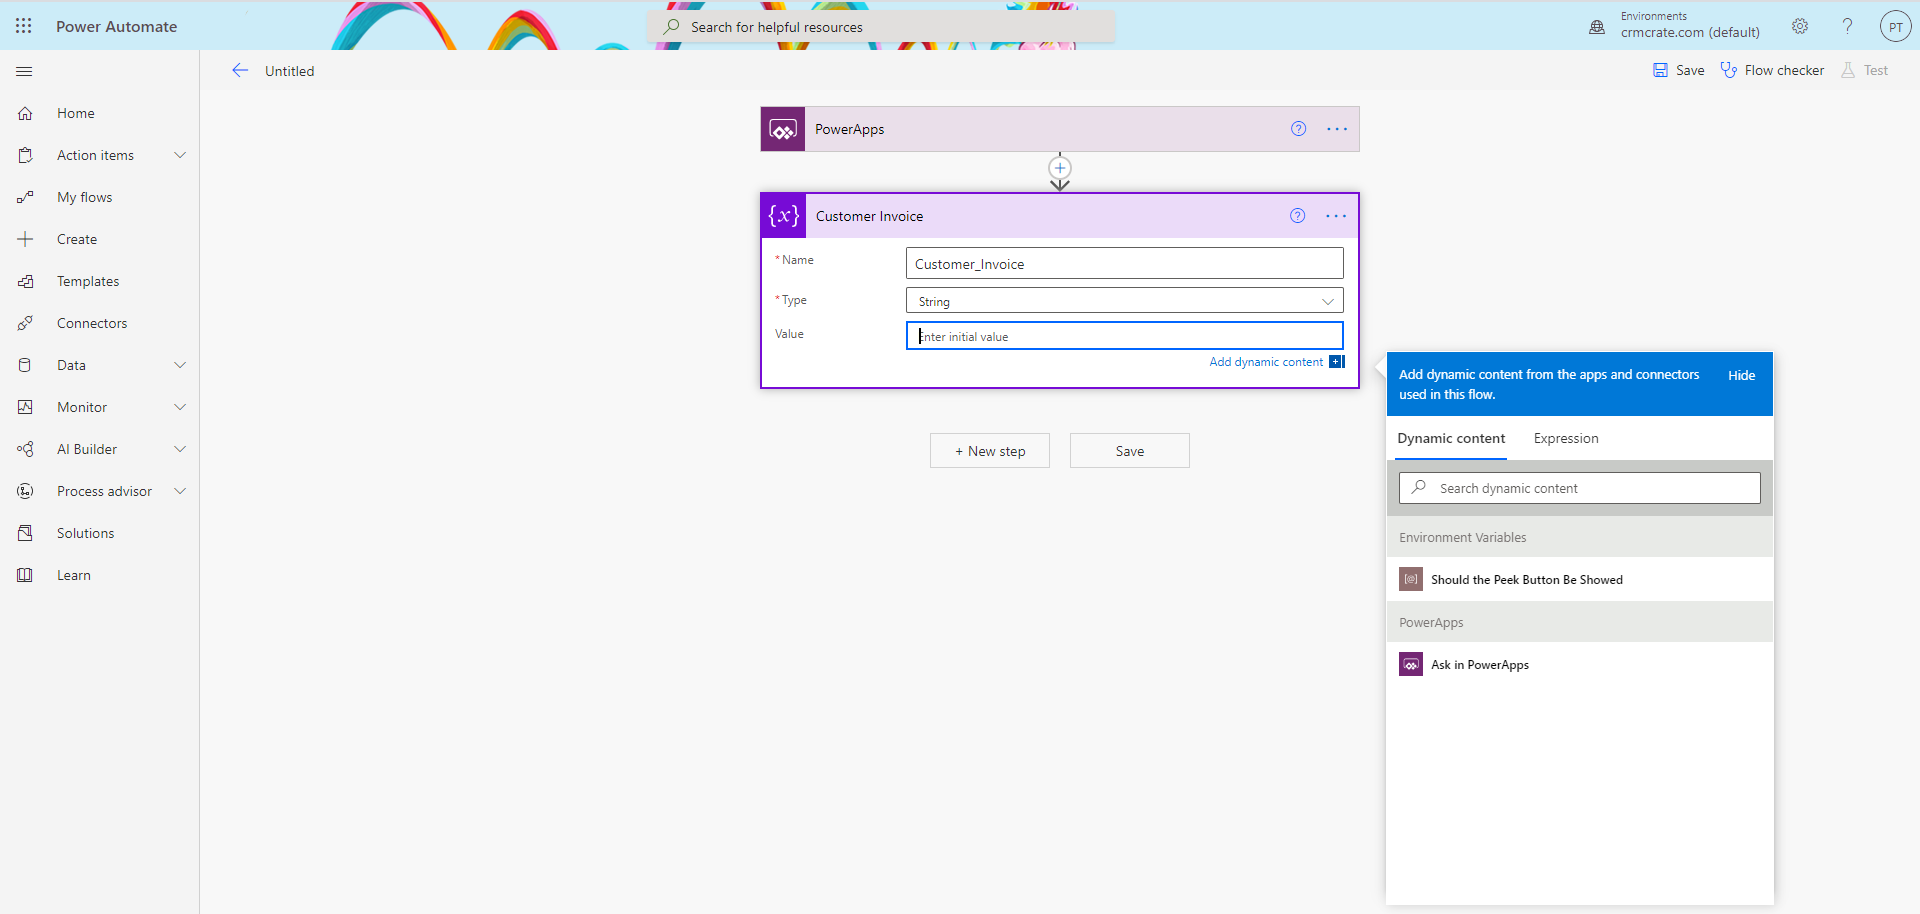Open Power Automate settings gear
Image resolution: width=1920 pixels, height=914 pixels.
[1800, 26]
